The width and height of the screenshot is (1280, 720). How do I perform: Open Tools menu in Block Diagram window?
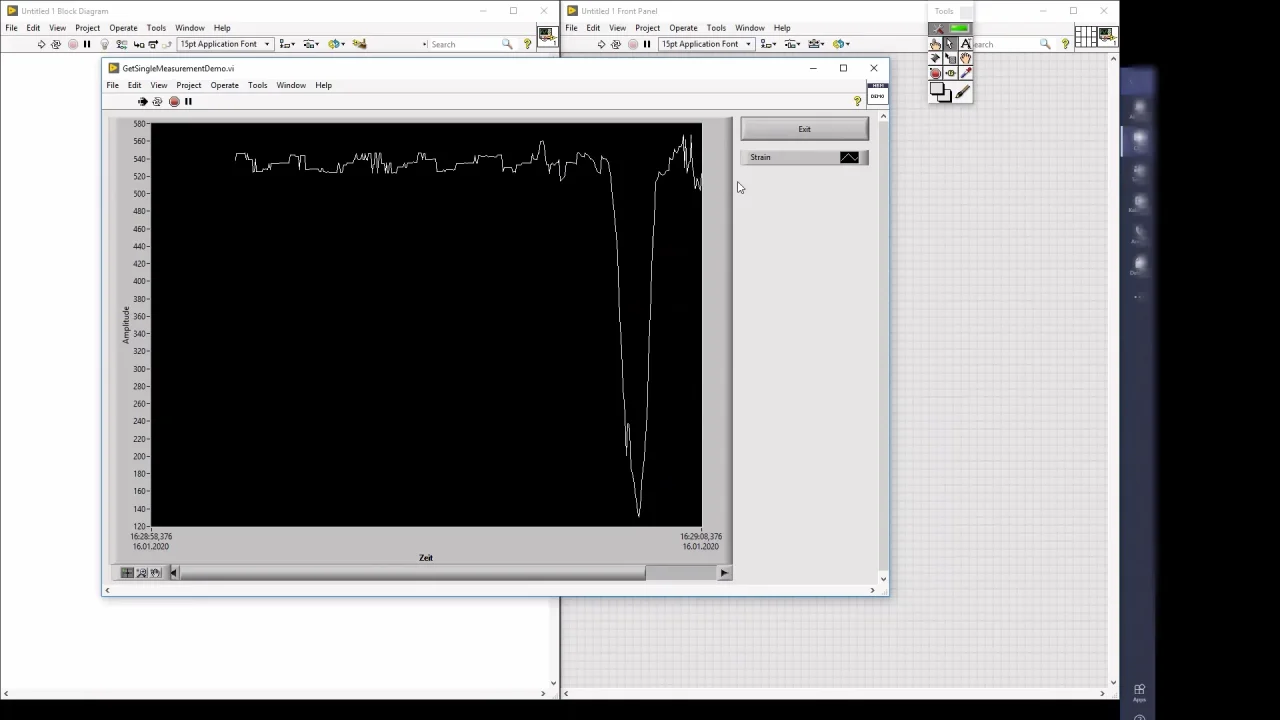(156, 28)
